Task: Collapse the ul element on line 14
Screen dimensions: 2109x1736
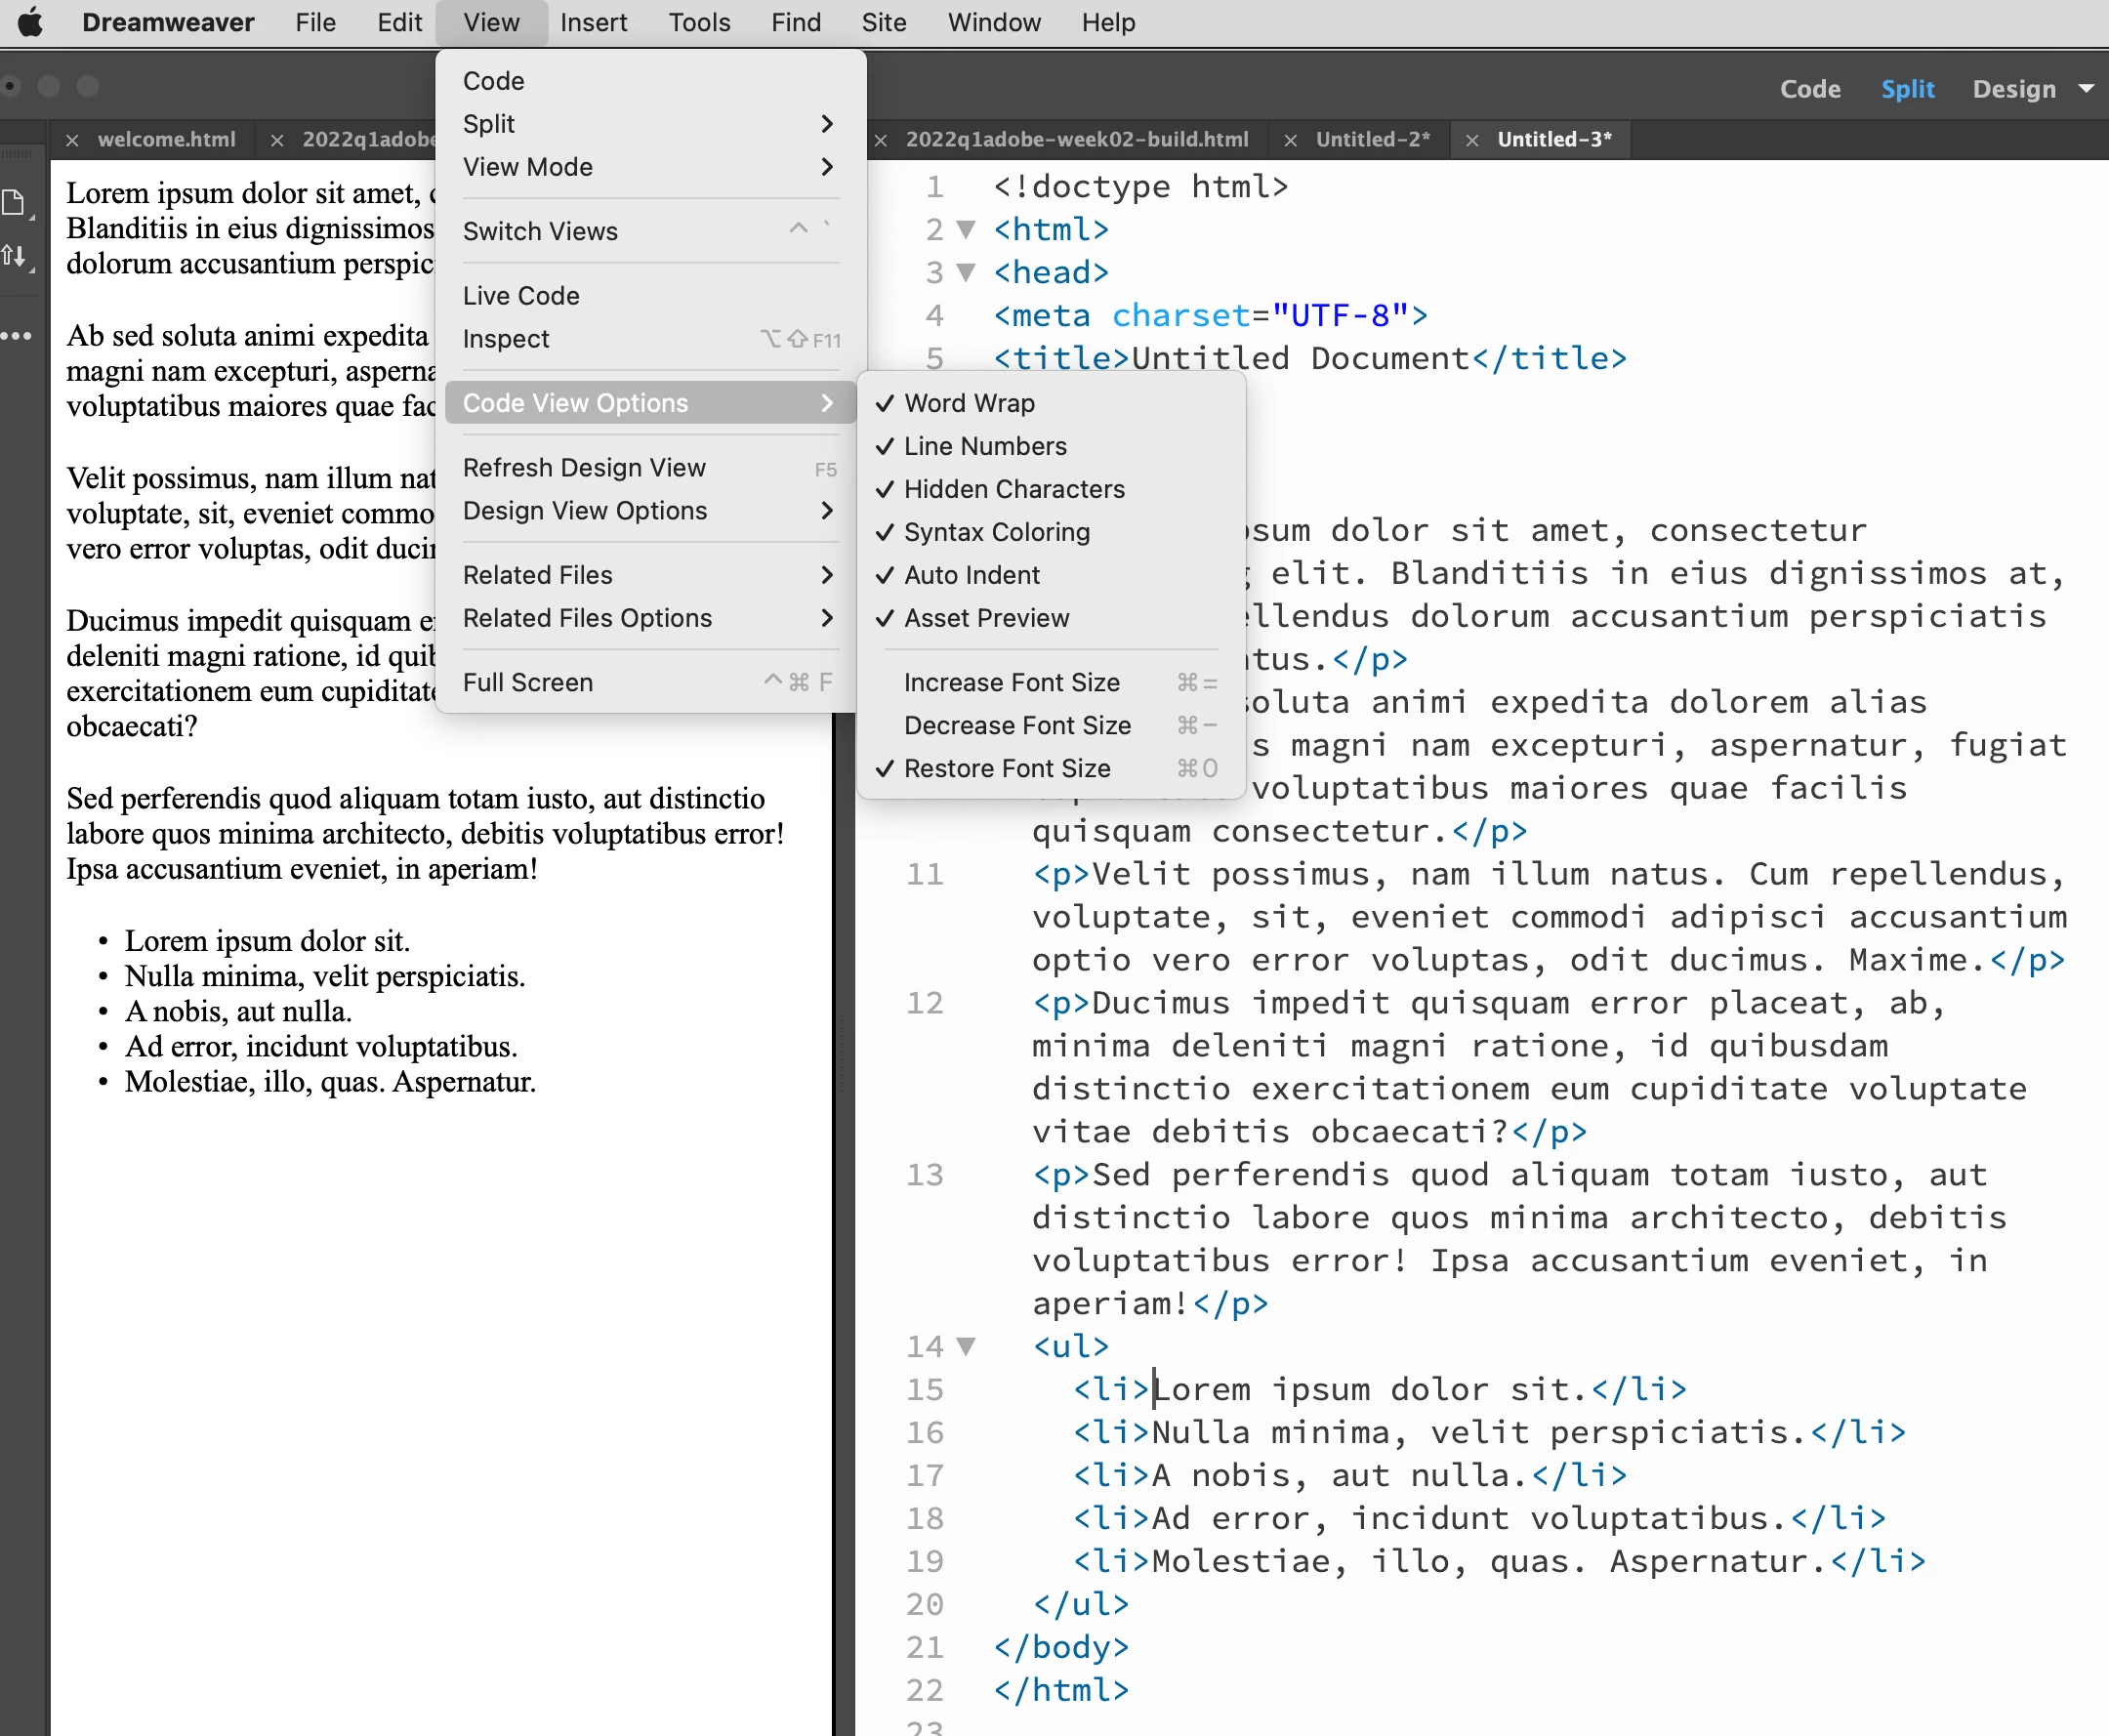Action: coord(966,1346)
